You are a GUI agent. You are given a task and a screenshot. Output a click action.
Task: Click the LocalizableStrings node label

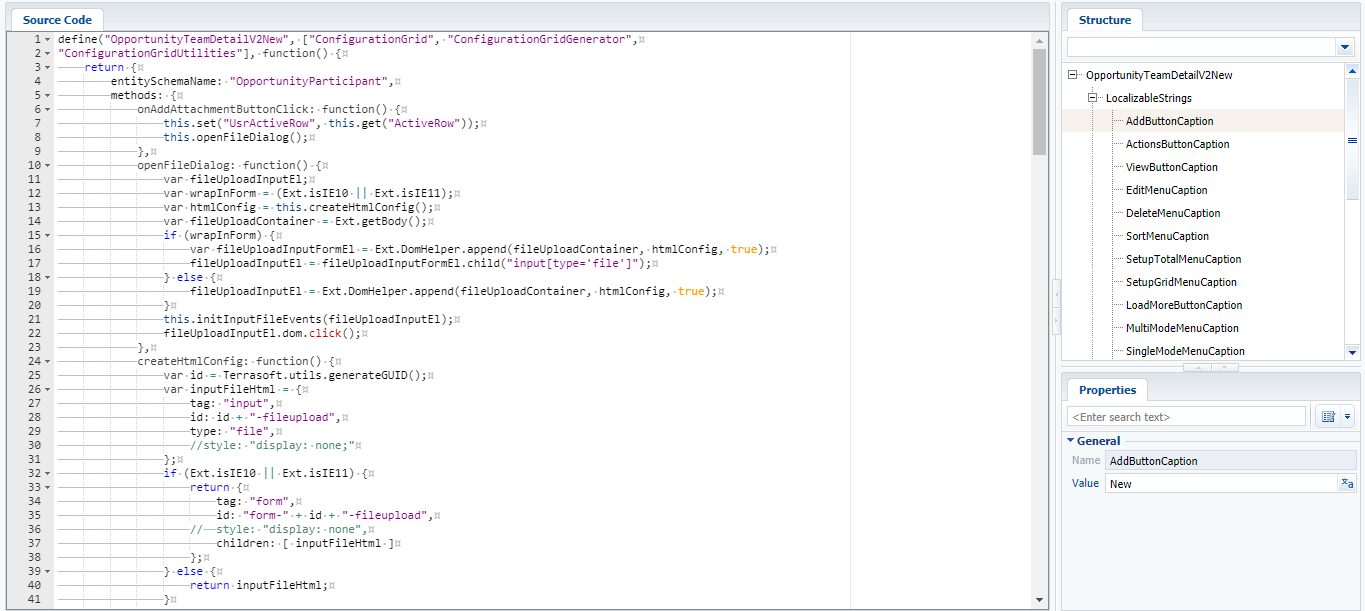[x=1148, y=98]
